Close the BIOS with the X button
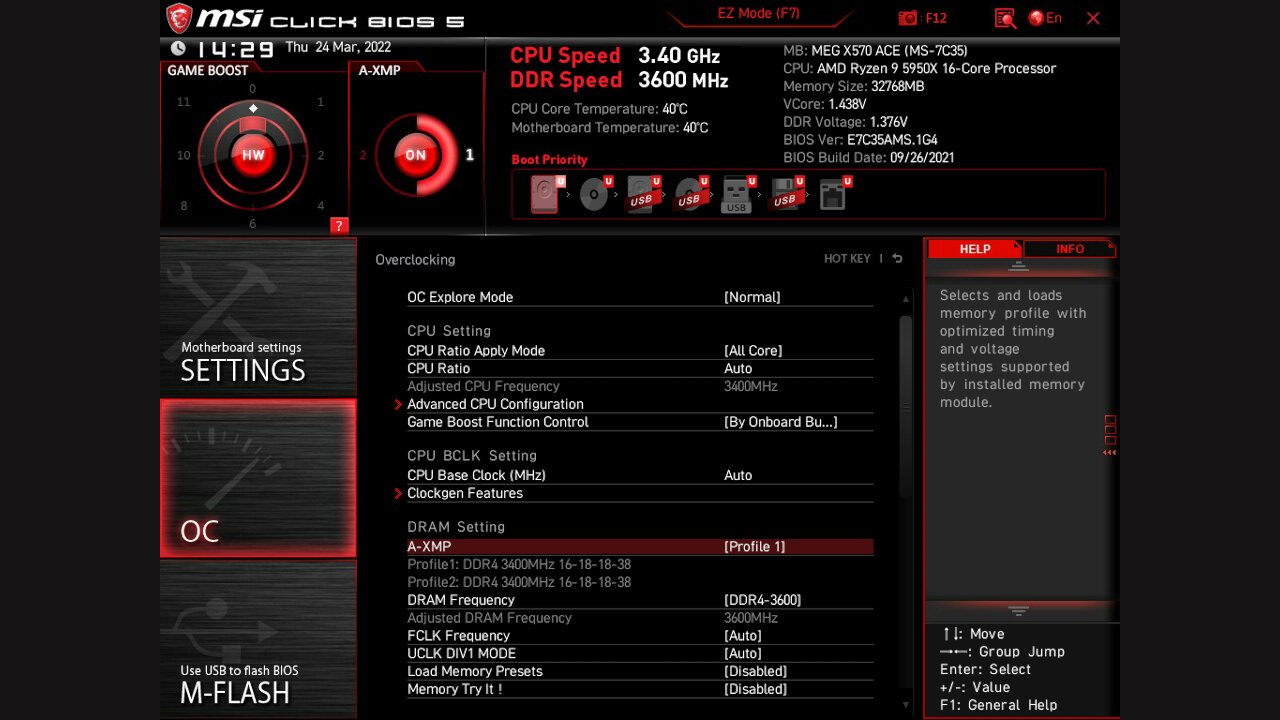Image resolution: width=1280 pixels, height=720 pixels. point(1093,18)
